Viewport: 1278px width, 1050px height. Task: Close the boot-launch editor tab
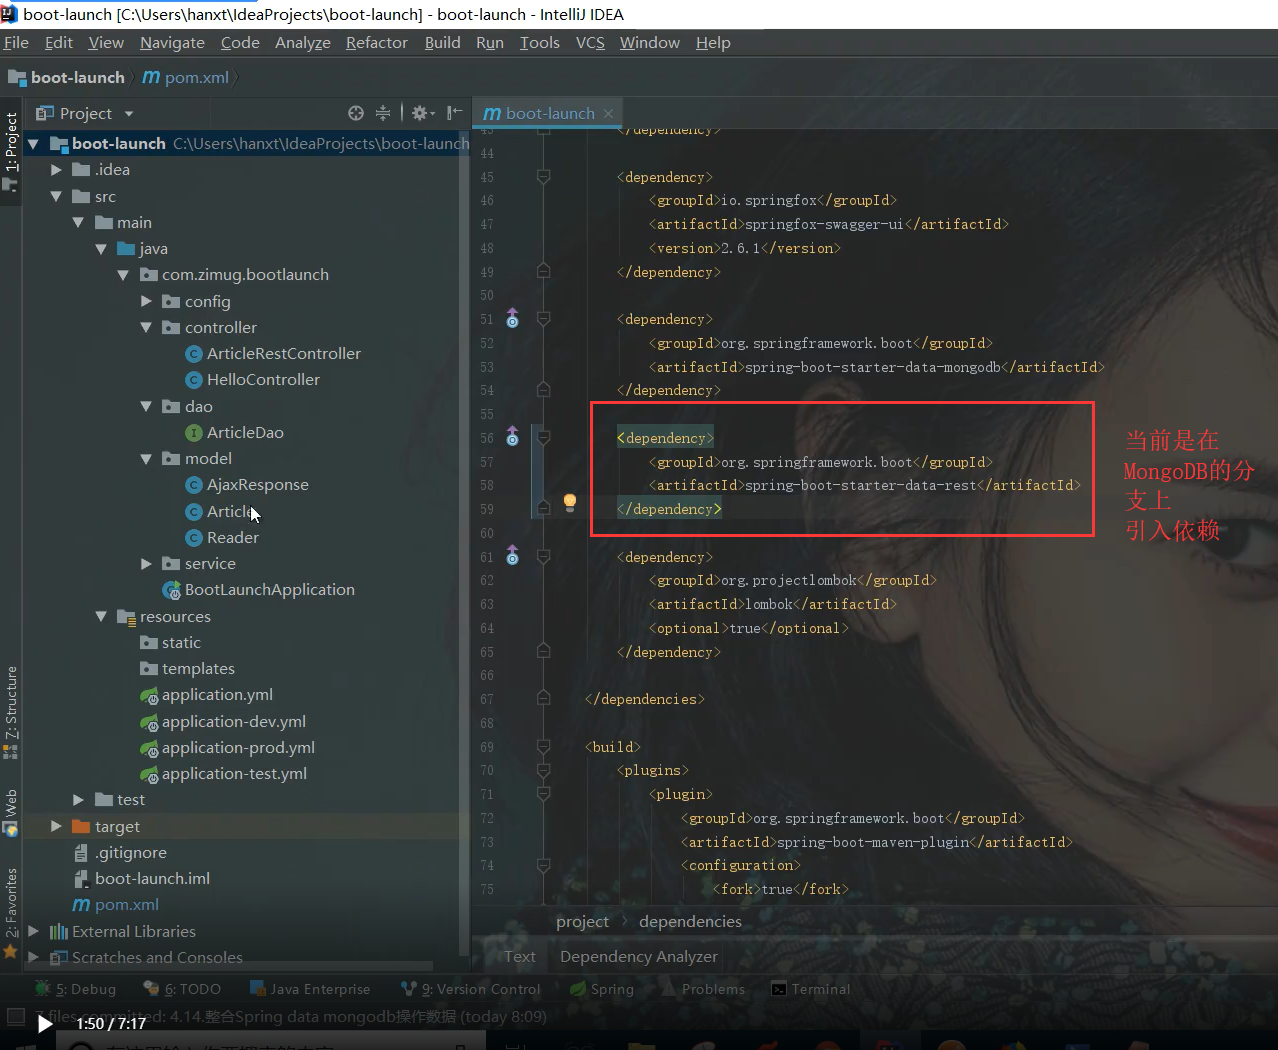pos(607,113)
